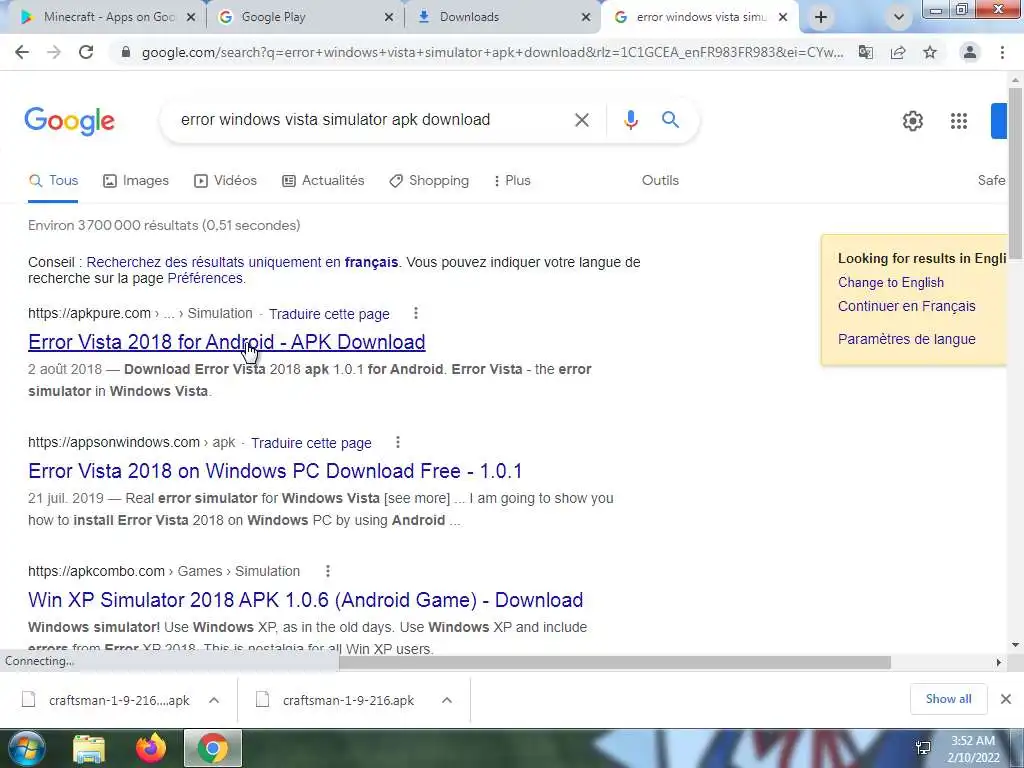
Task: Clear the search box text
Action: click(x=582, y=120)
